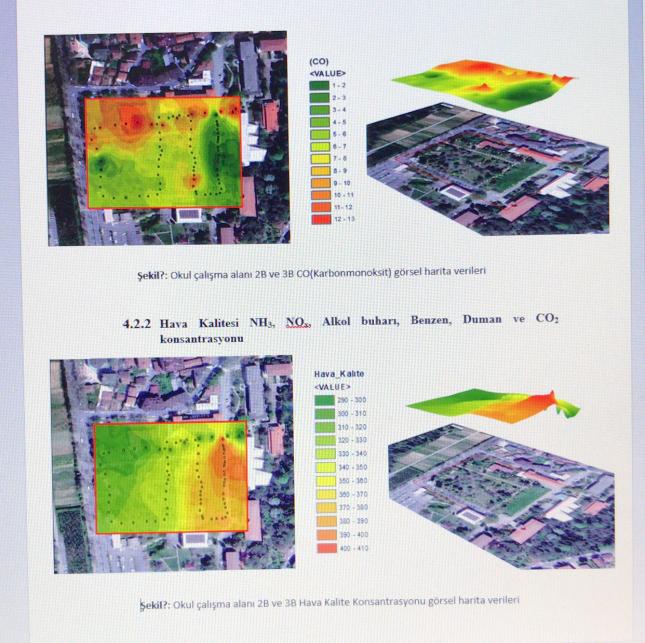Click the Hava_Kalite legend title
645x643 pixels.
[339, 373]
